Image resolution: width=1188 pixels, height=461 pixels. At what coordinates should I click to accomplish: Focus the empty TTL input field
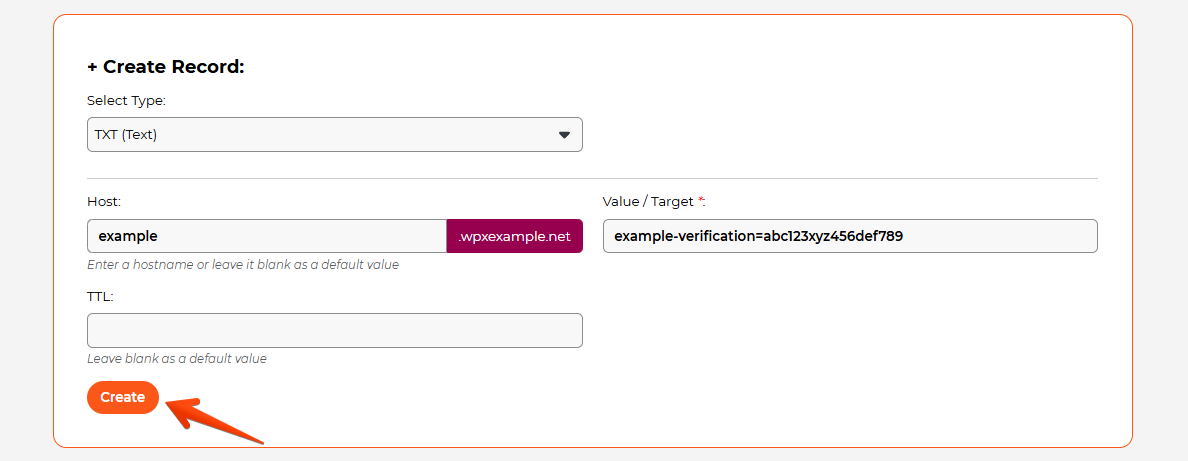pos(334,330)
